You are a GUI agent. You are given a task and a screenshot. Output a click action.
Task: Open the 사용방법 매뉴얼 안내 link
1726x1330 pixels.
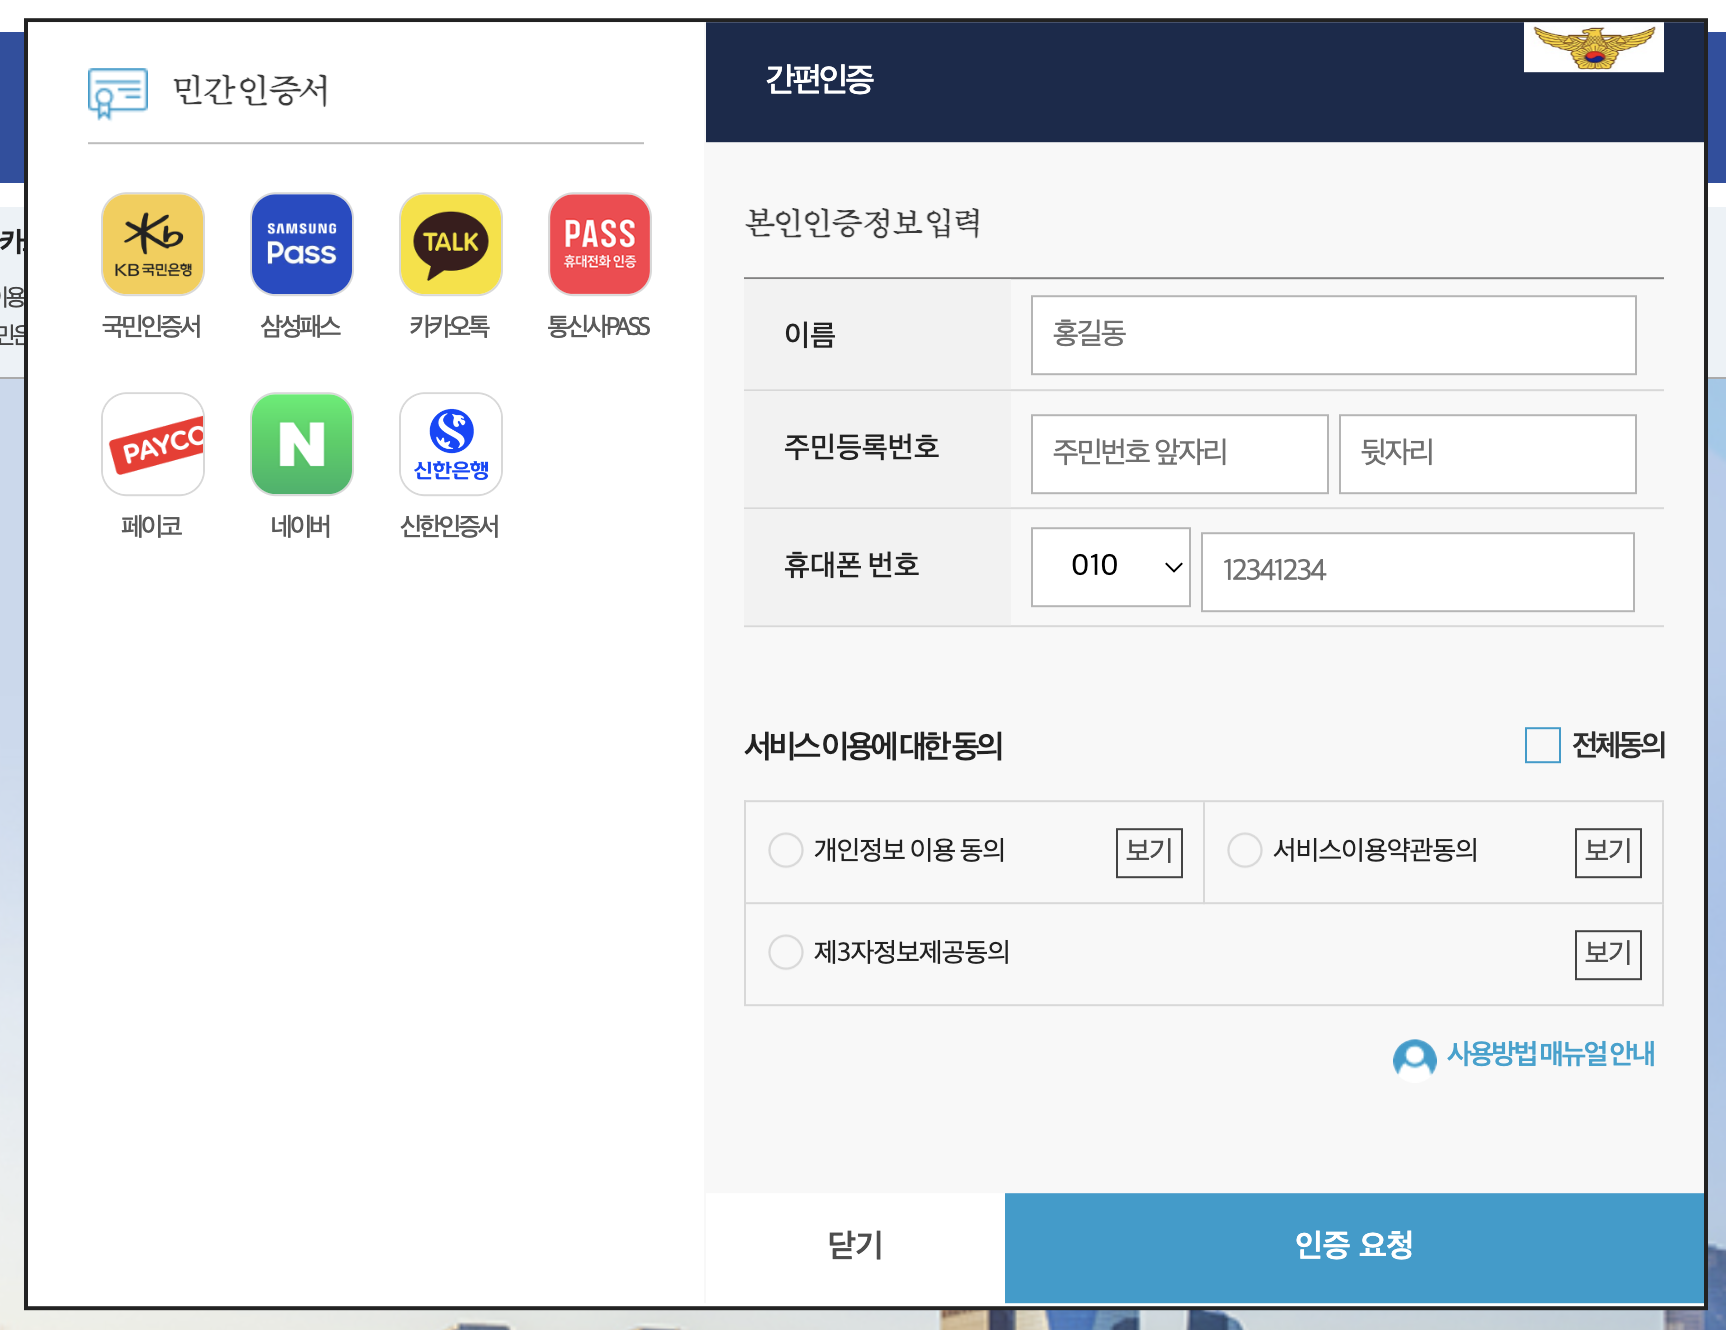coord(1550,1054)
